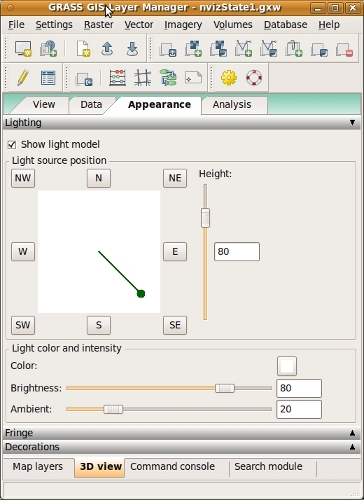Uncheck Show light model checkbox
Screen dimensions: 364x500
tap(12, 145)
